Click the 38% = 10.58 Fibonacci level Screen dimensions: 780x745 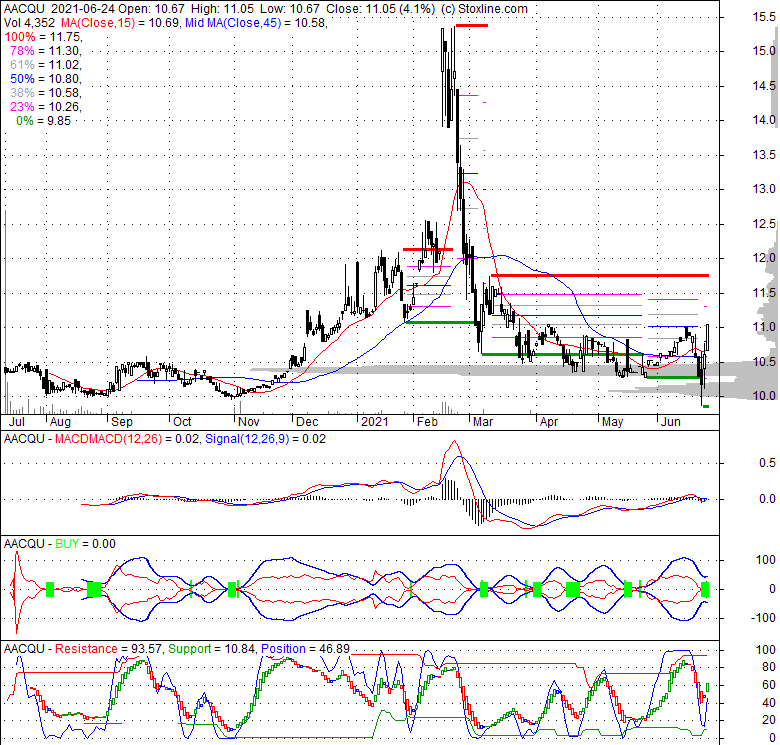click(x=45, y=93)
